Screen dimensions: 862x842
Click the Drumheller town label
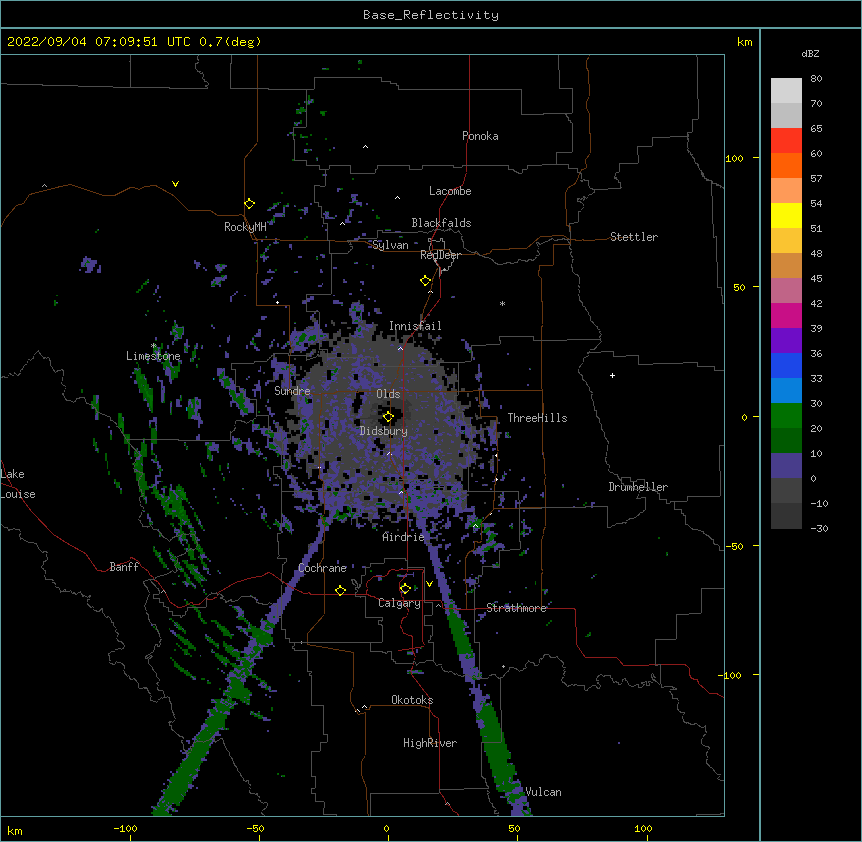(x=638, y=487)
